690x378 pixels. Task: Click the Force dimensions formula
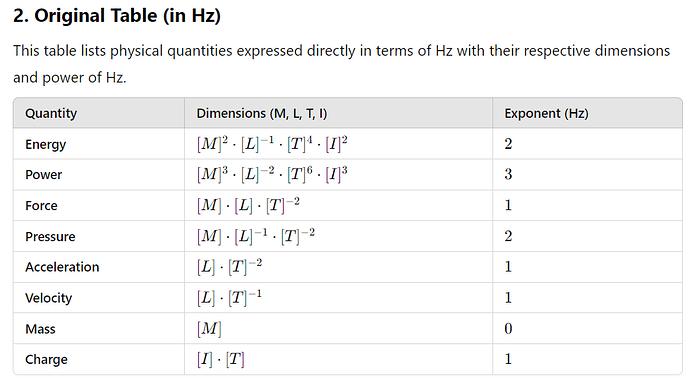pyautogui.click(x=248, y=205)
